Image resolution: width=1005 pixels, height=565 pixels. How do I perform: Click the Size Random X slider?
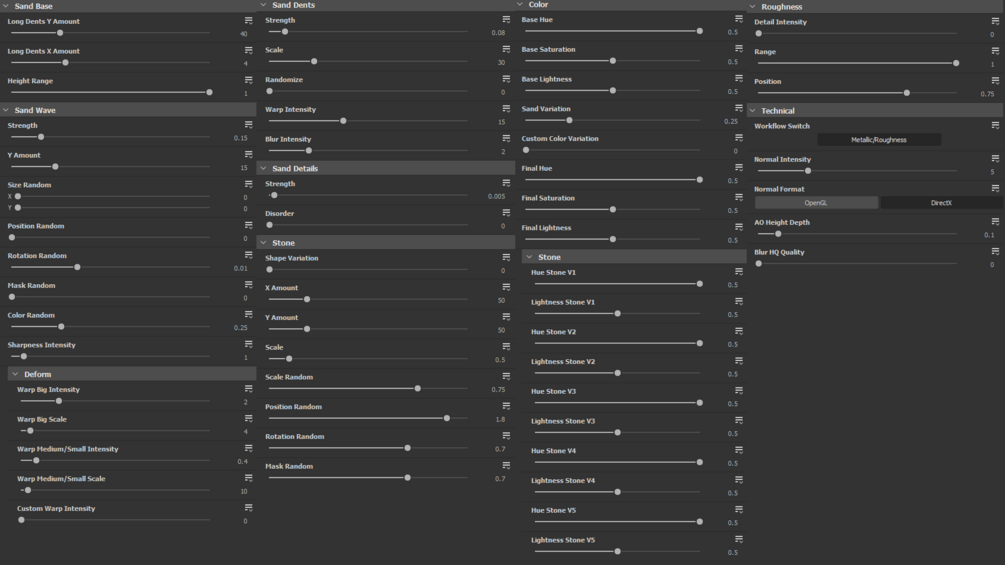(18, 197)
